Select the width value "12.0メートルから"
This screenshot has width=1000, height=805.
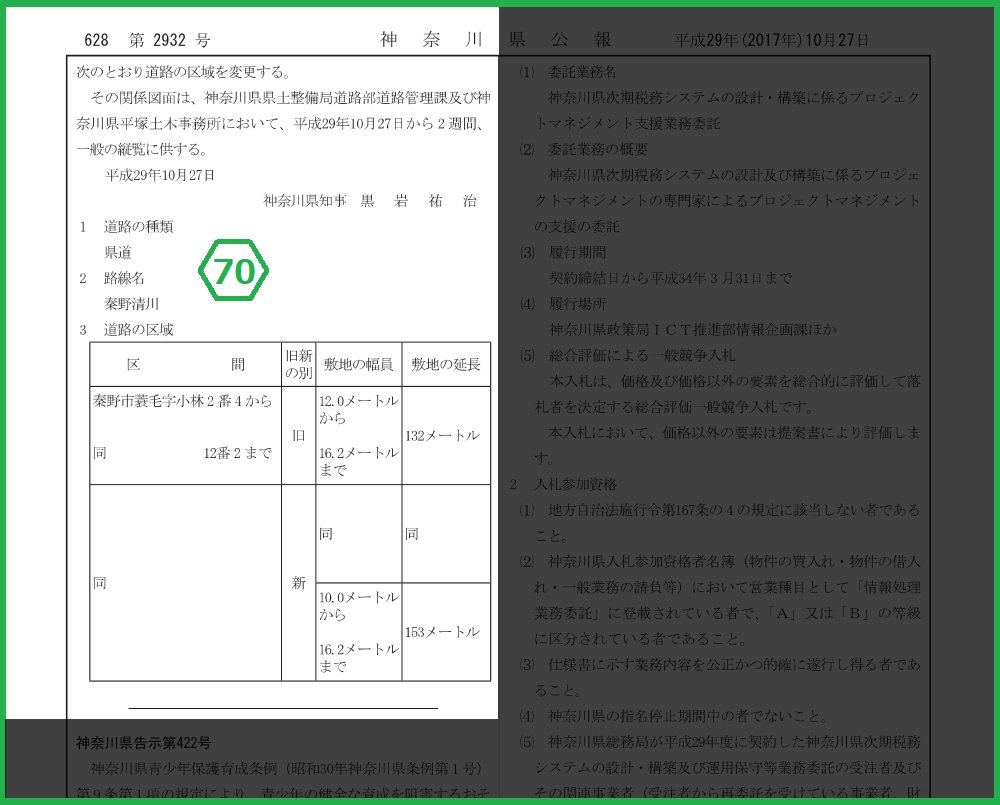pyautogui.click(x=359, y=410)
